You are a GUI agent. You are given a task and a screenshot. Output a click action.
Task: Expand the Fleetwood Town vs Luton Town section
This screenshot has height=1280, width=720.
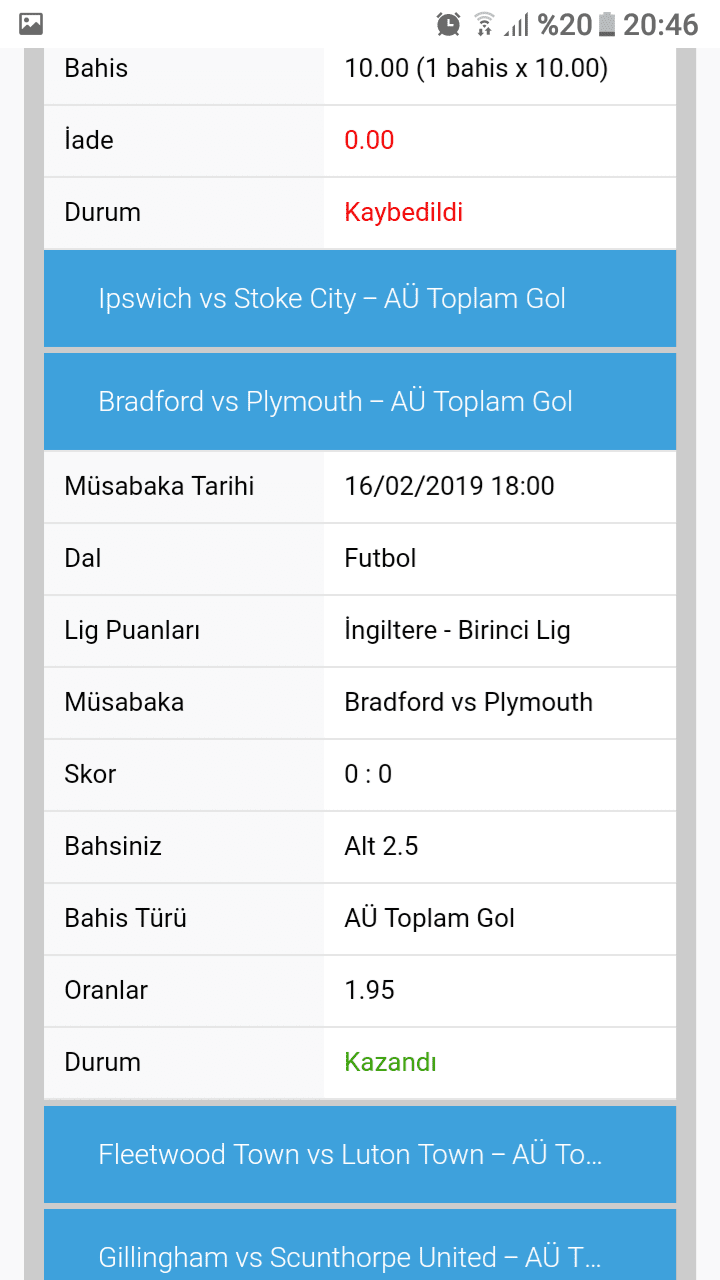coord(360,1154)
